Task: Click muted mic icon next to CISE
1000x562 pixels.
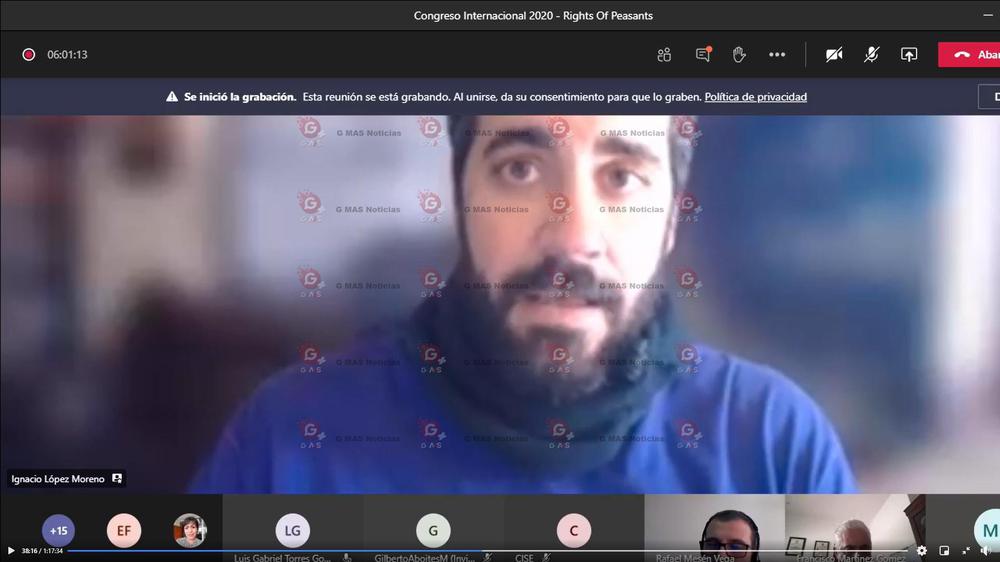Action: 547,558
